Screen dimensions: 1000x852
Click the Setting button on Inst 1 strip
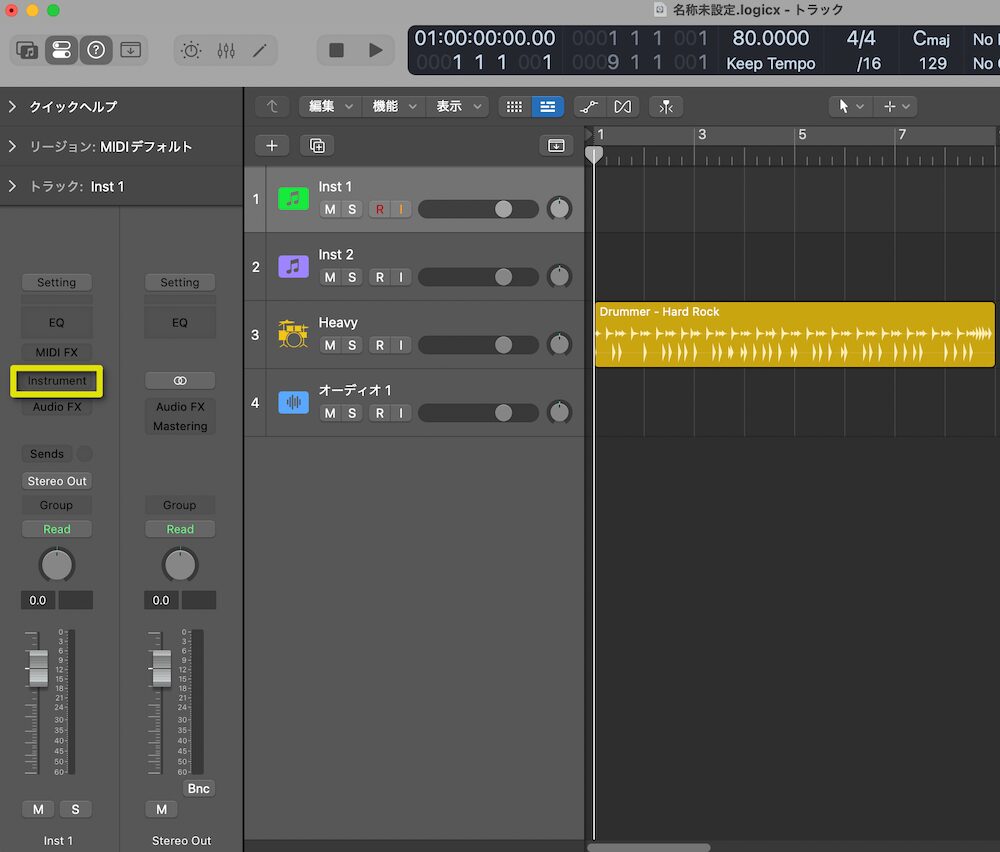(57, 283)
